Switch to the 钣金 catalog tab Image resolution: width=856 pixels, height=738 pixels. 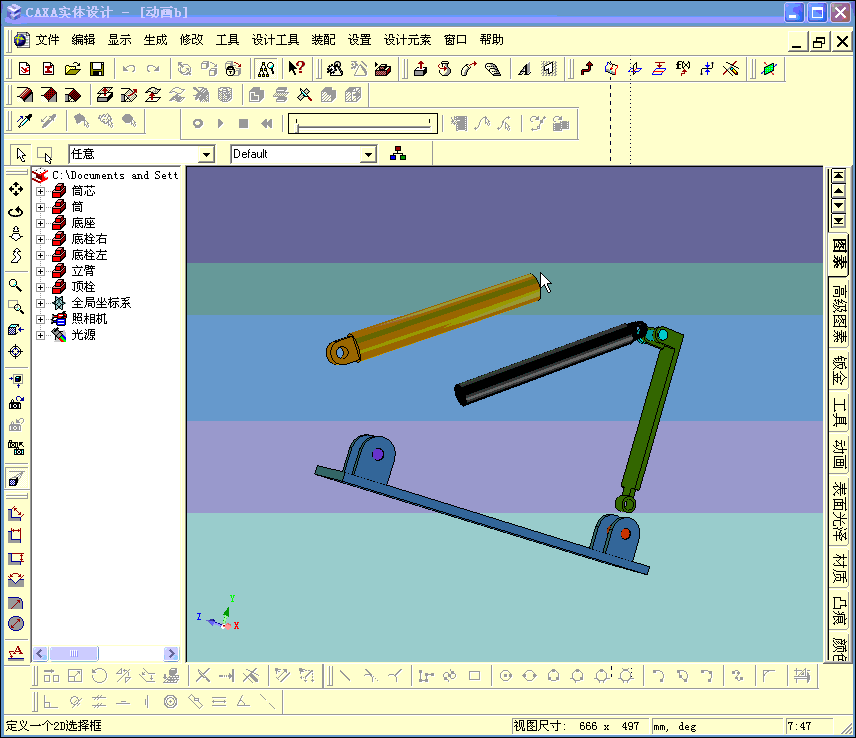click(x=839, y=371)
